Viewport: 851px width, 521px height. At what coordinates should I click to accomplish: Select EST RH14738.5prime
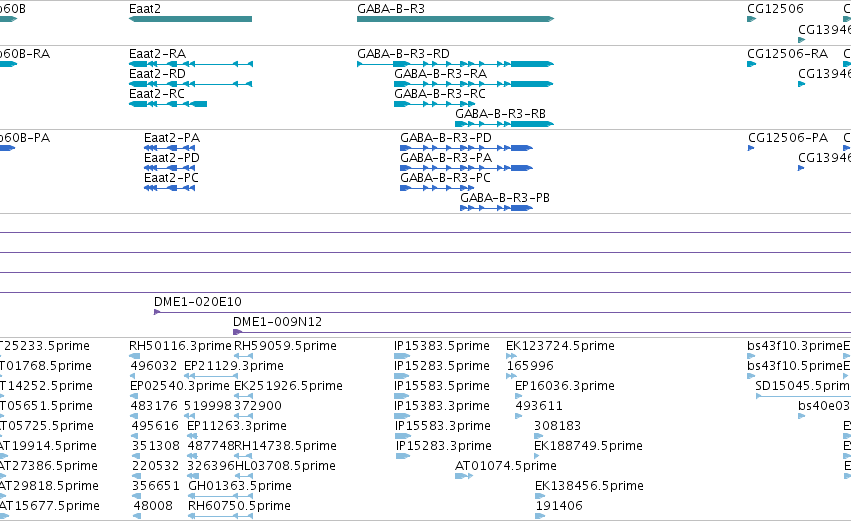click(285, 446)
